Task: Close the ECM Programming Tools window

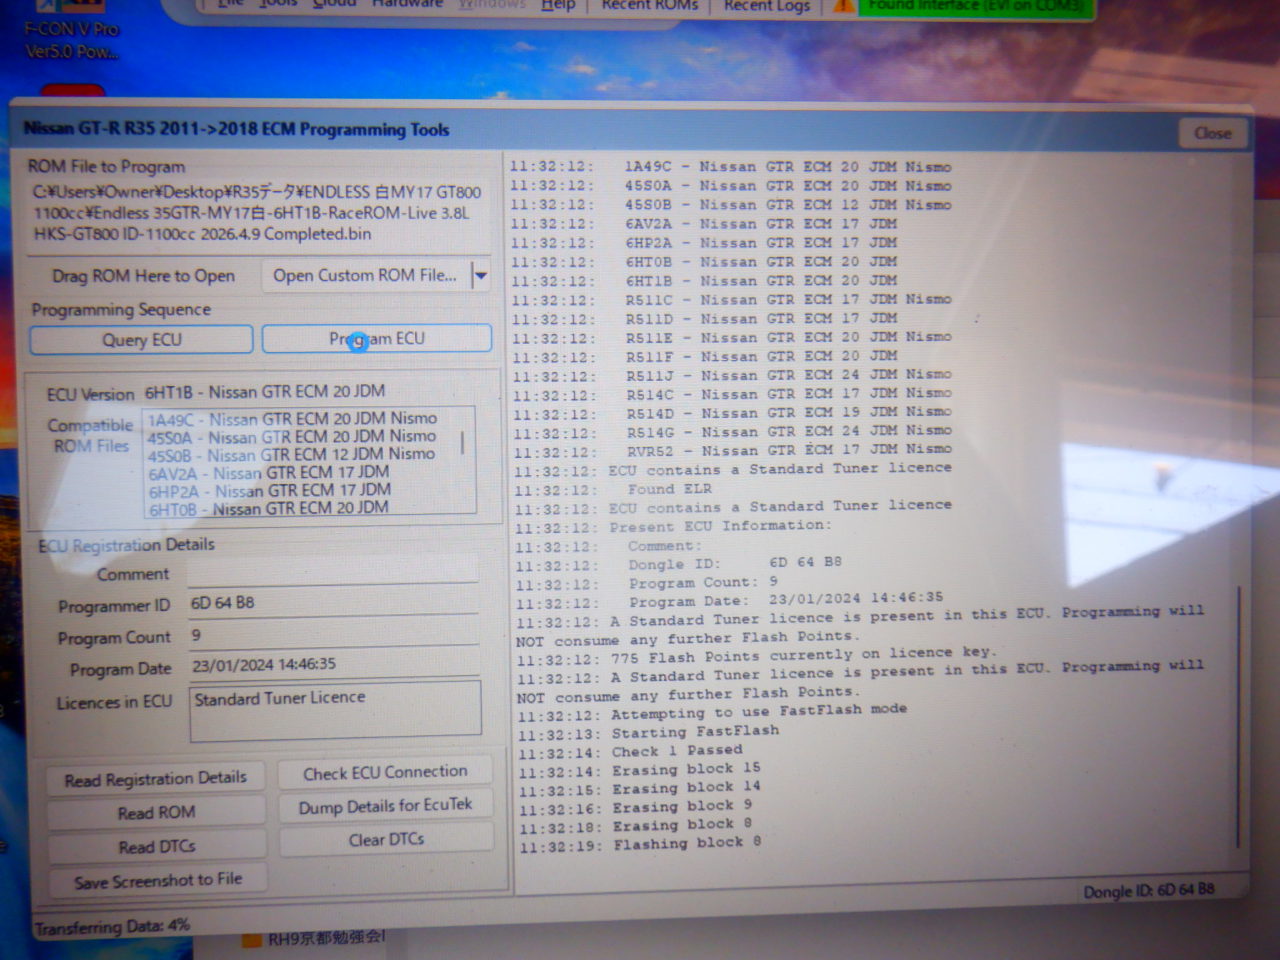Action: 1212,133
